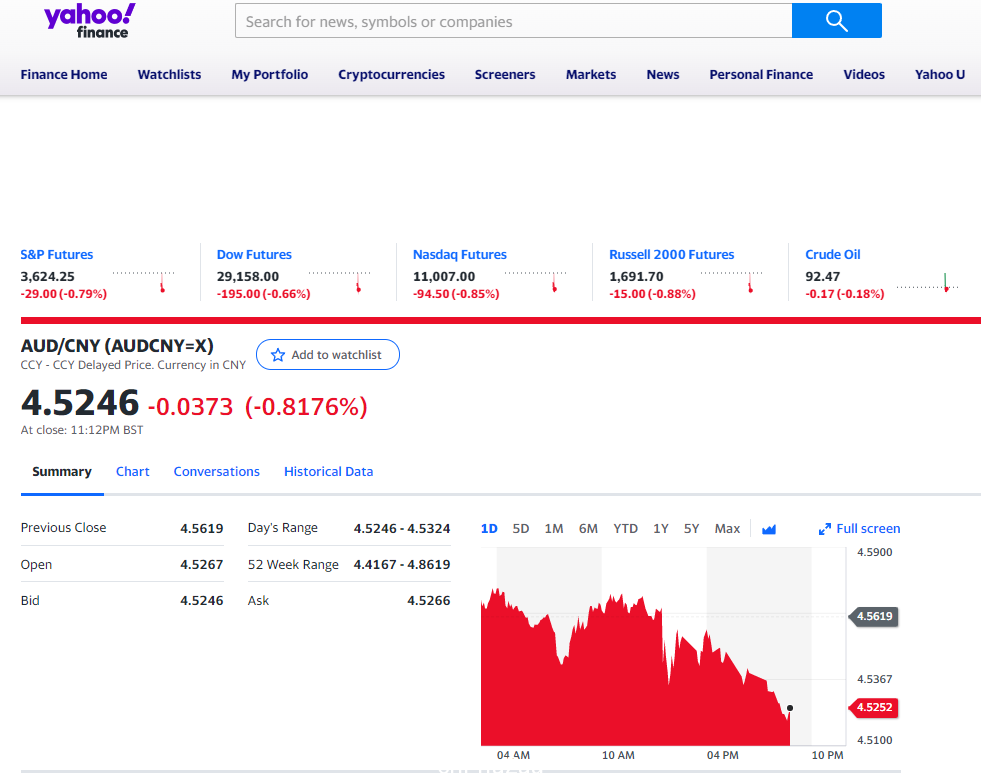Click the blue search magnifier button

836,21
